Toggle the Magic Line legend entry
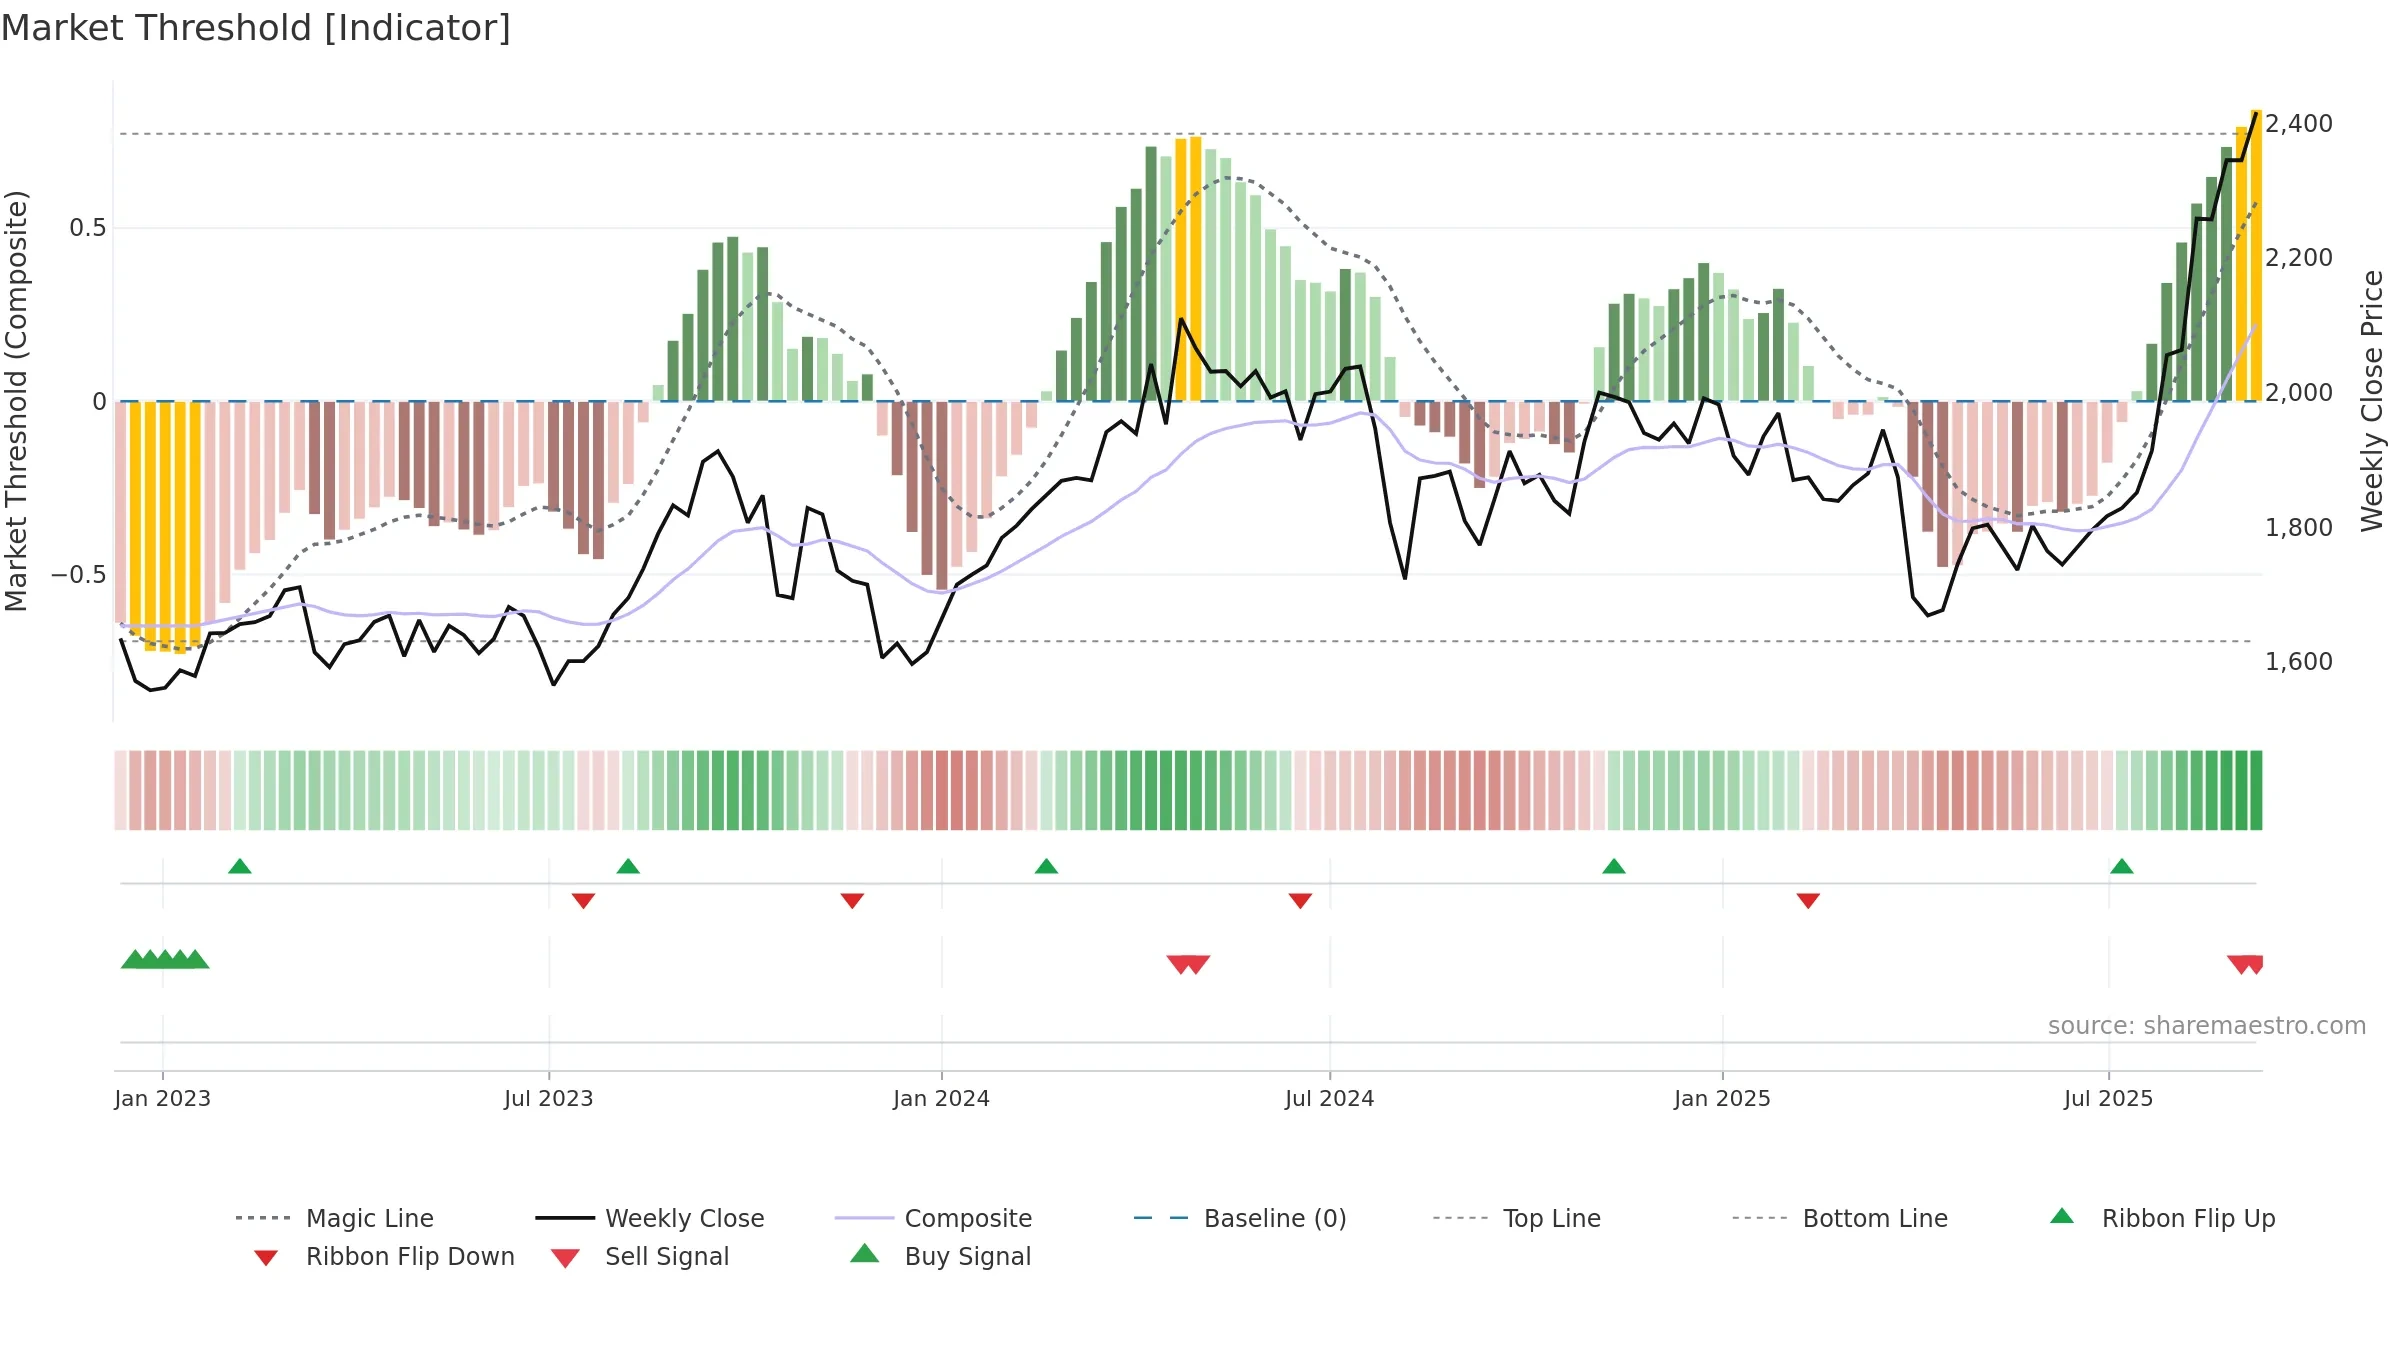This screenshot has height=1350, width=2400. 334,1218
